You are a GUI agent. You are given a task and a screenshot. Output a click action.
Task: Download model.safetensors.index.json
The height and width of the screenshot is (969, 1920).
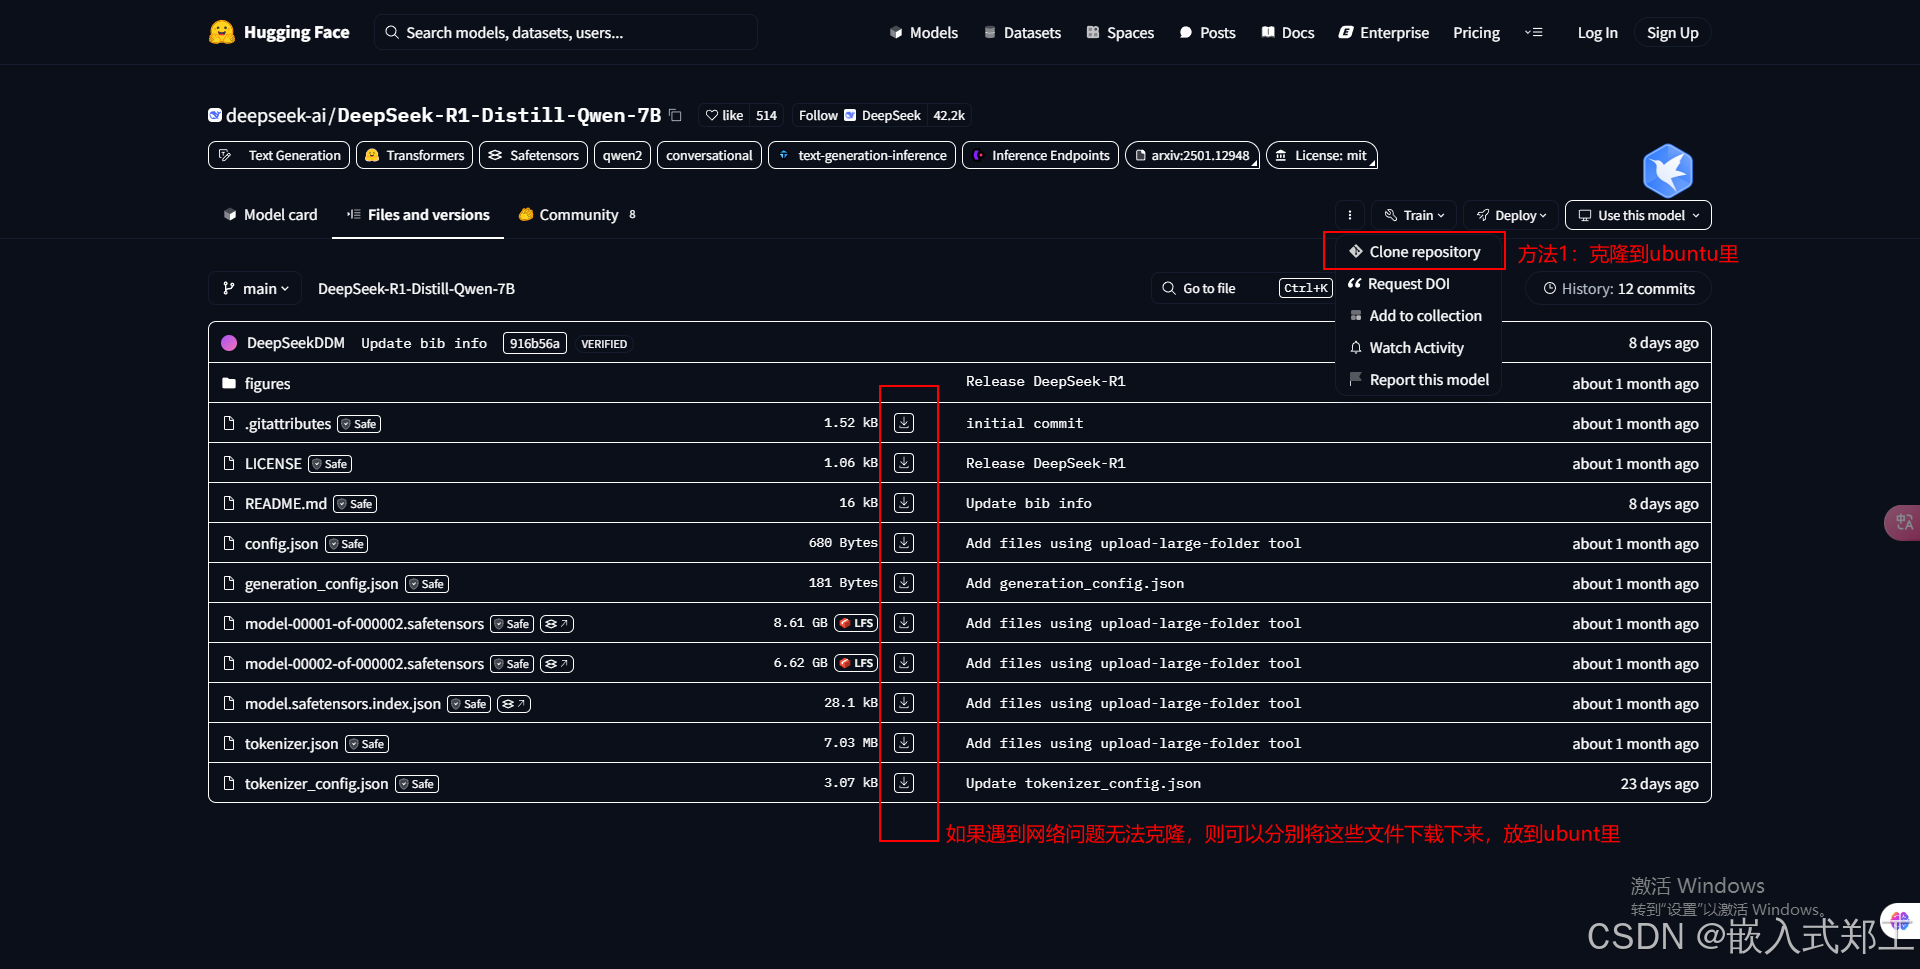[904, 703]
